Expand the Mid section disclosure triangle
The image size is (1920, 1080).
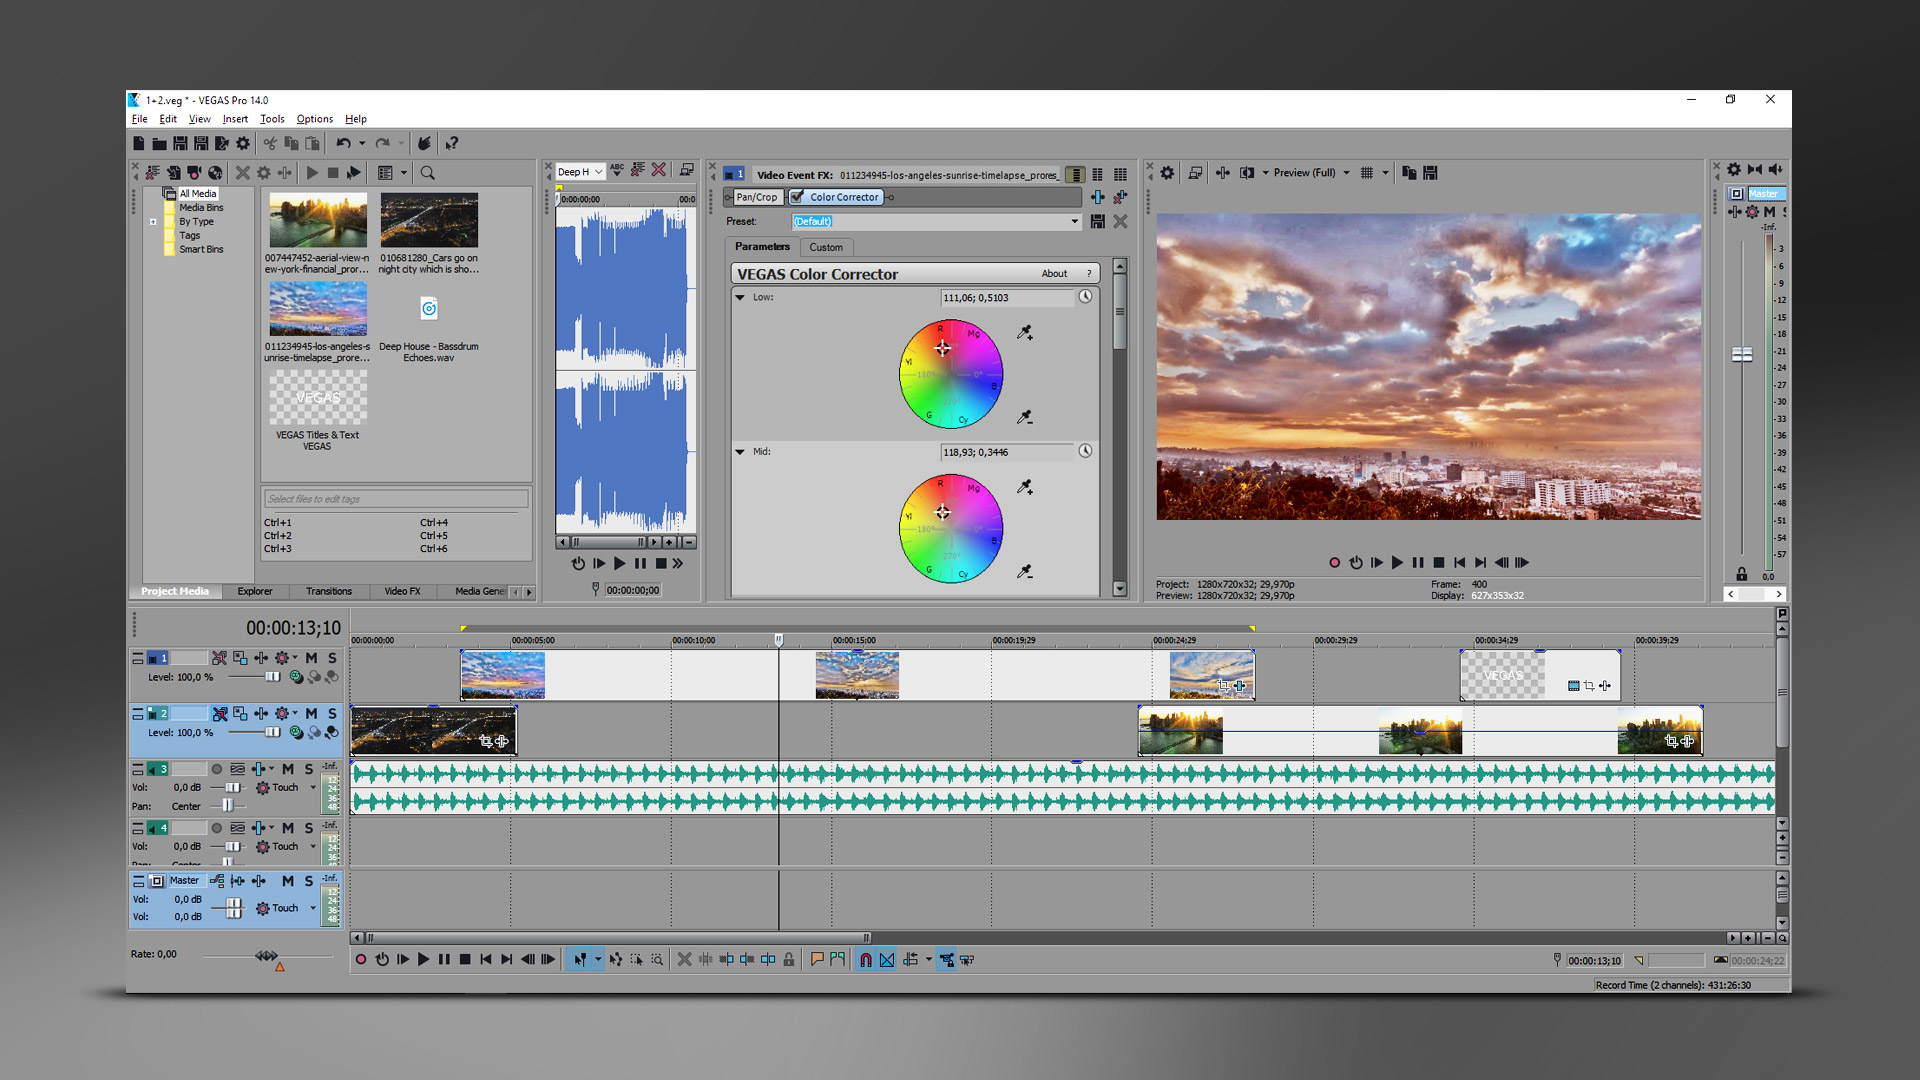(741, 452)
